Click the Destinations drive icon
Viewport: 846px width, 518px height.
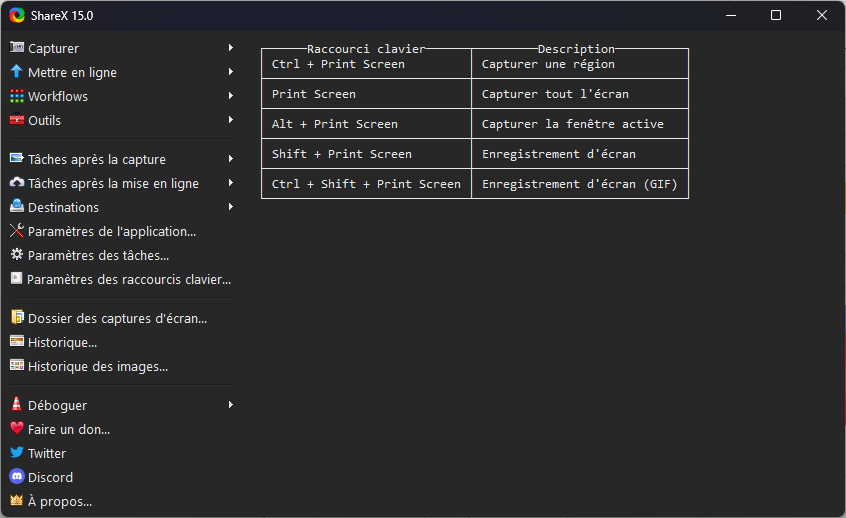click(17, 206)
